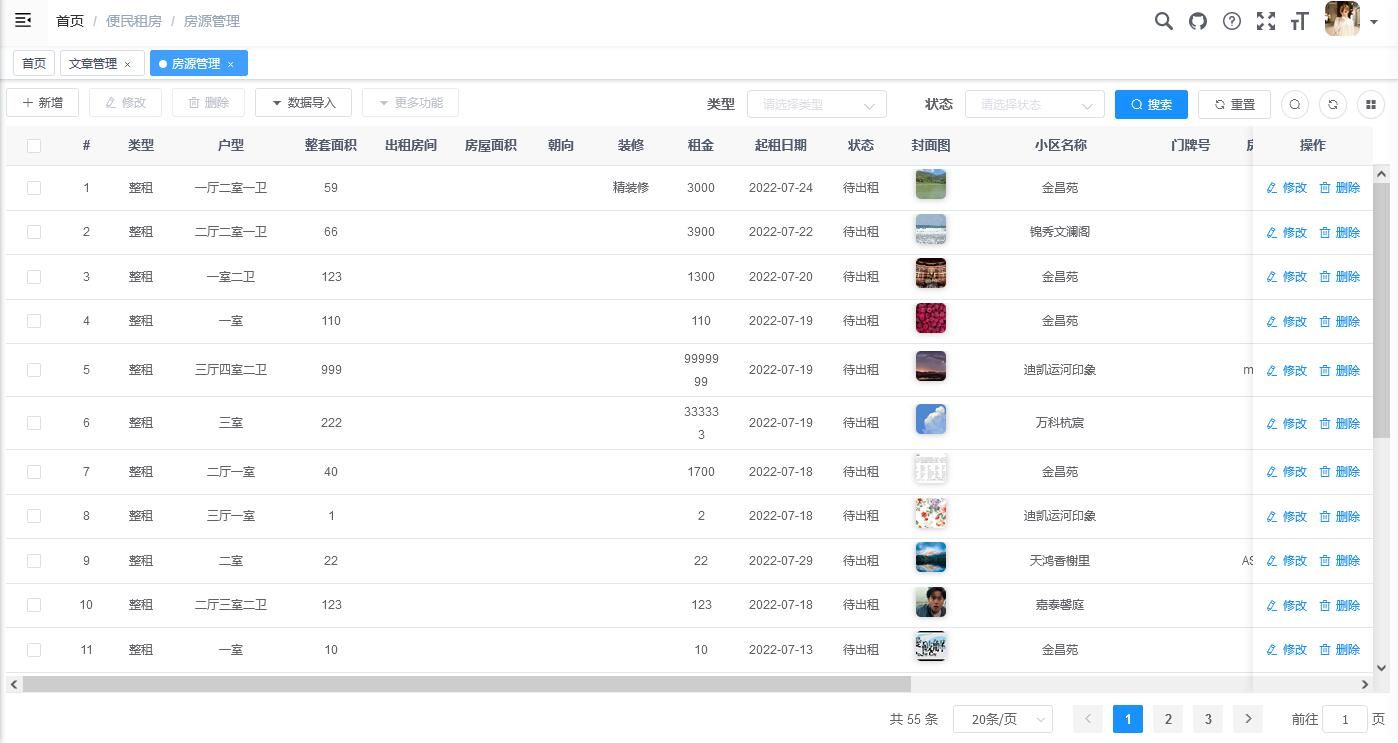Viewport: 1398px width, 743px height.
Task: Edit row 4 via 修改
Action: [1286, 321]
